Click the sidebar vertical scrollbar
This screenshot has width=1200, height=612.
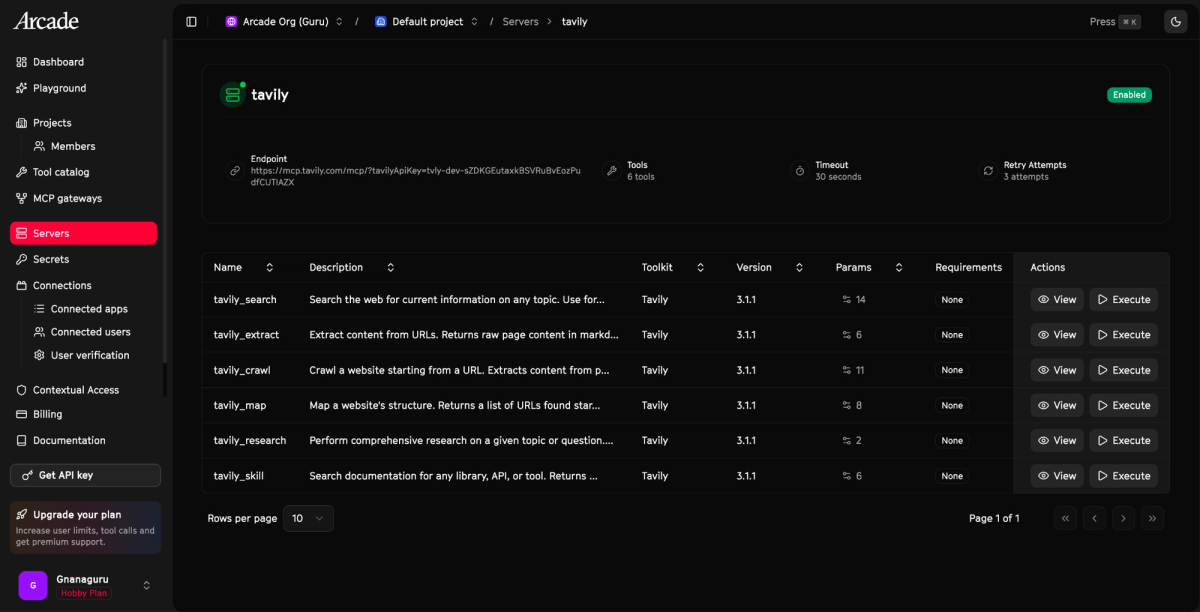(x=165, y=200)
